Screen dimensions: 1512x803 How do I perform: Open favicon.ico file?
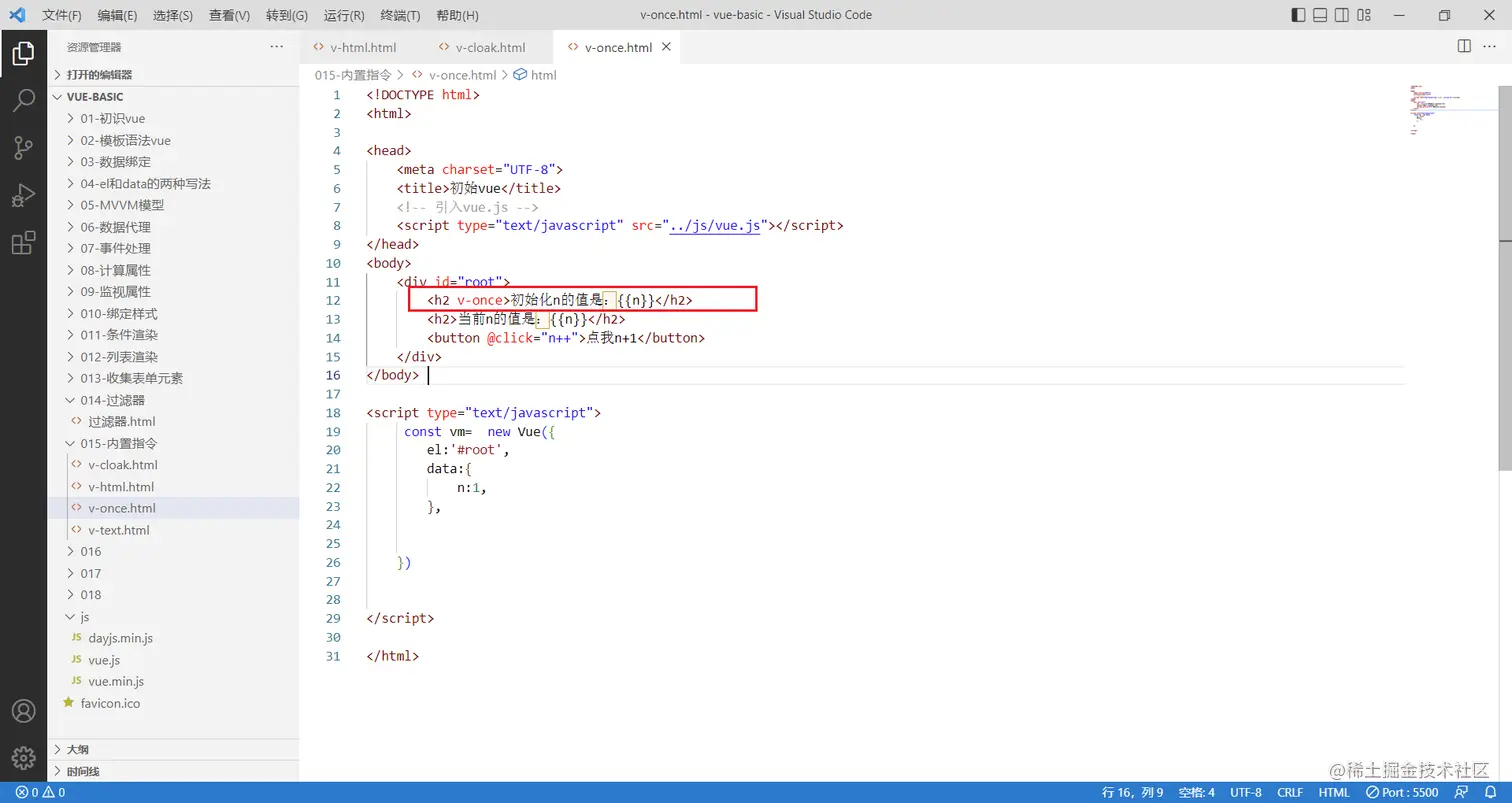174,703
